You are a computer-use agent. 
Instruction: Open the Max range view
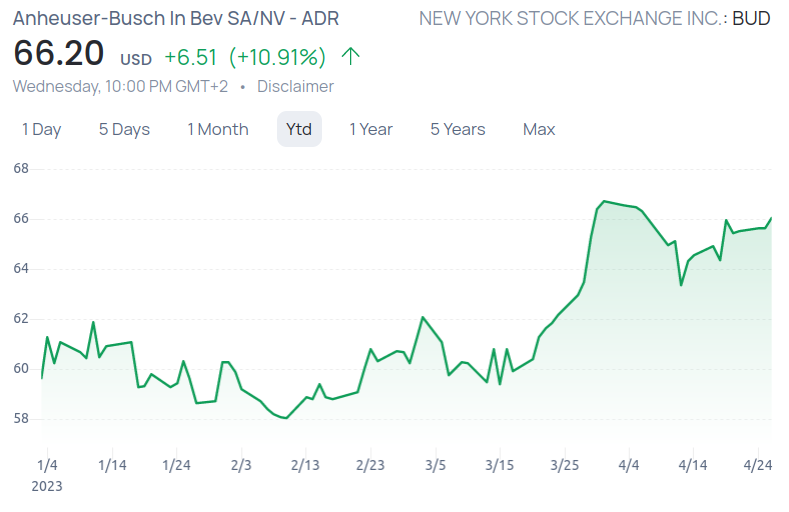click(539, 129)
